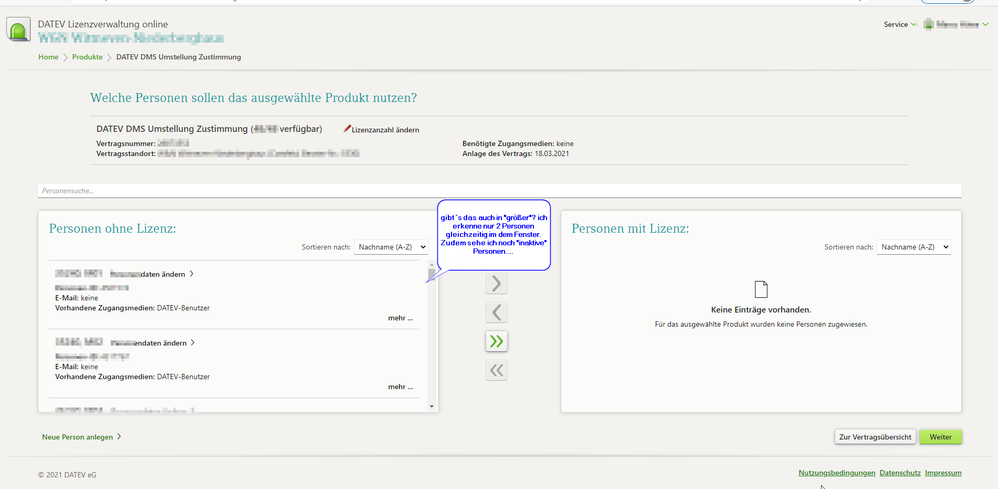
Task: Click the single right arrow assign button
Action: click(x=496, y=284)
